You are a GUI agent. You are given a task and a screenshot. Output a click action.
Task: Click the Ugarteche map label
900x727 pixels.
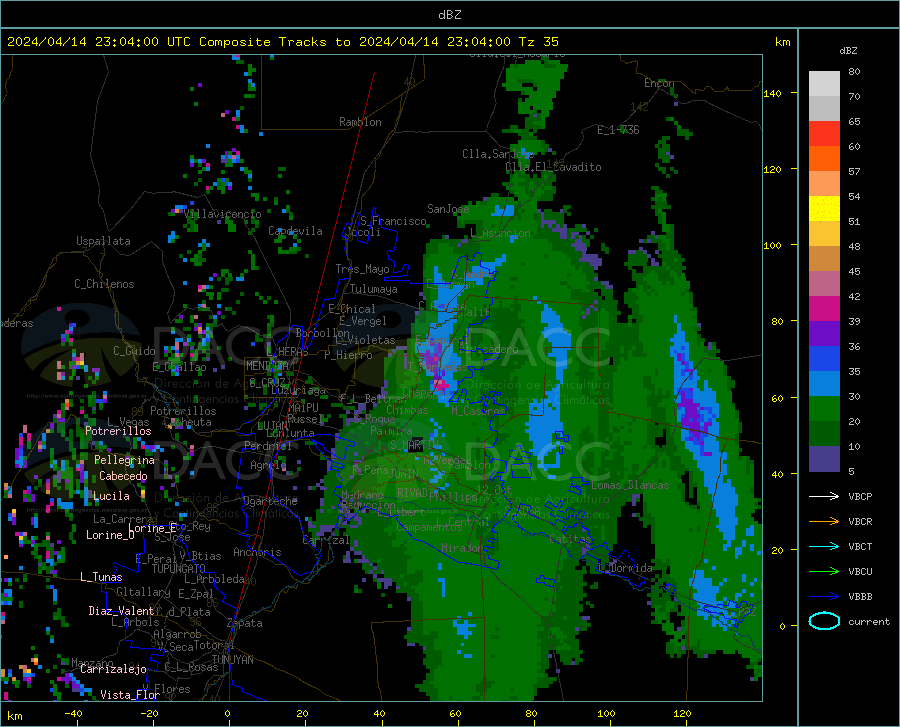tap(270, 501)
